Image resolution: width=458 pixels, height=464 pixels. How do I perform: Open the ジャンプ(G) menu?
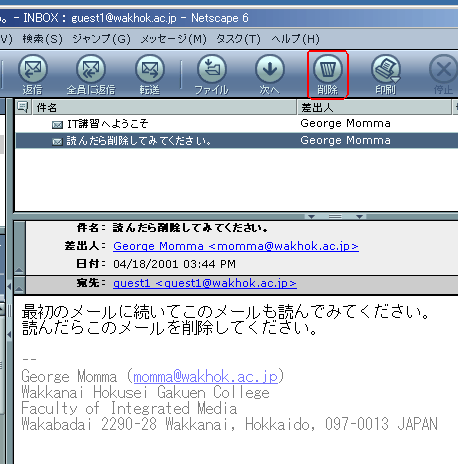click(101, 39)
